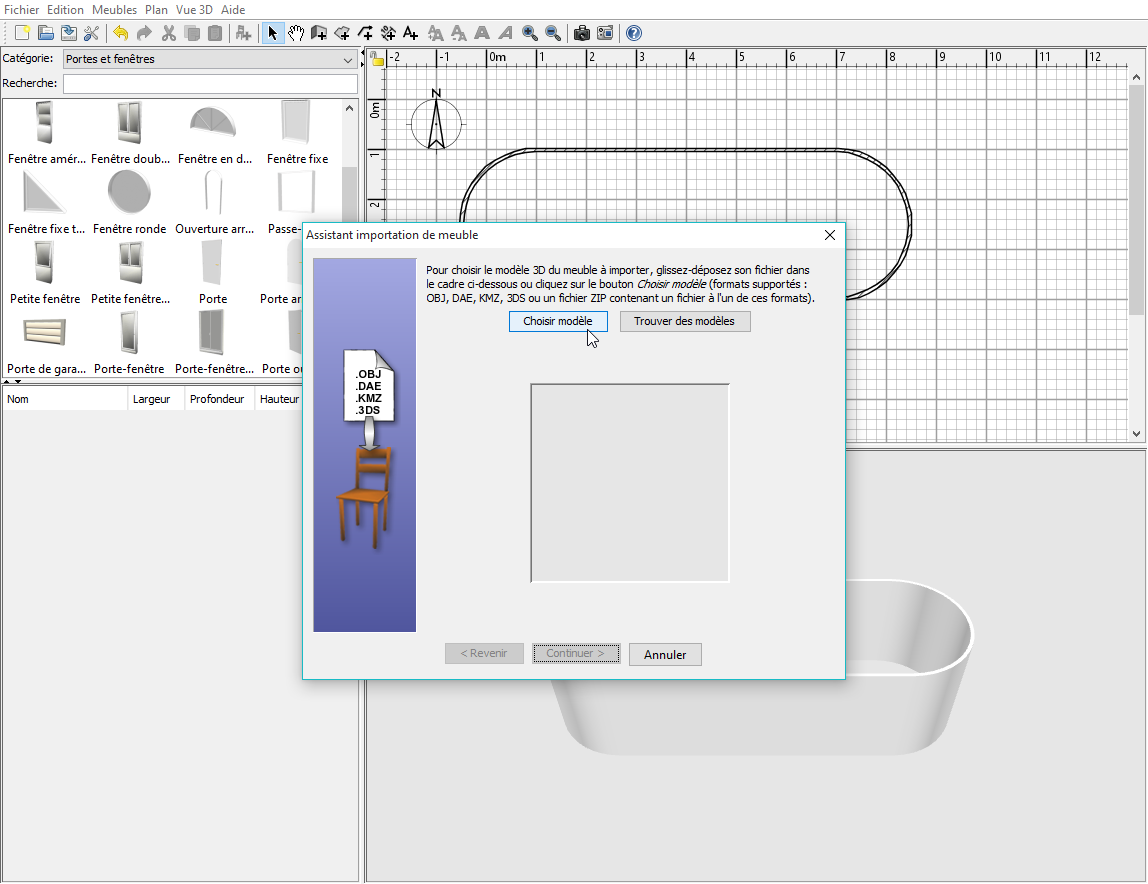Open Preferences with the tools icon
1148x884 pixels.
click(x=91, y=33)
